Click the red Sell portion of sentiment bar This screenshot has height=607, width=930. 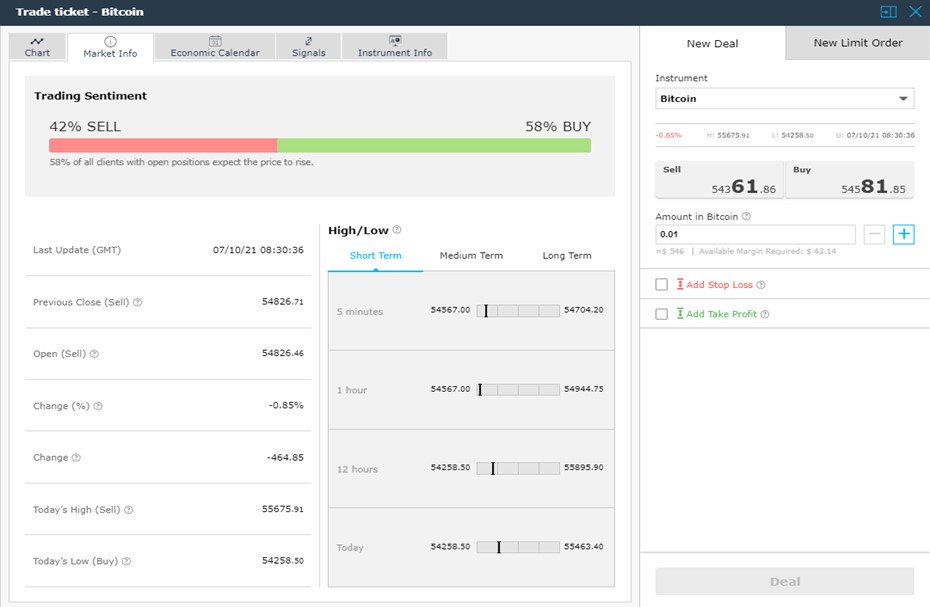point(163,145)
